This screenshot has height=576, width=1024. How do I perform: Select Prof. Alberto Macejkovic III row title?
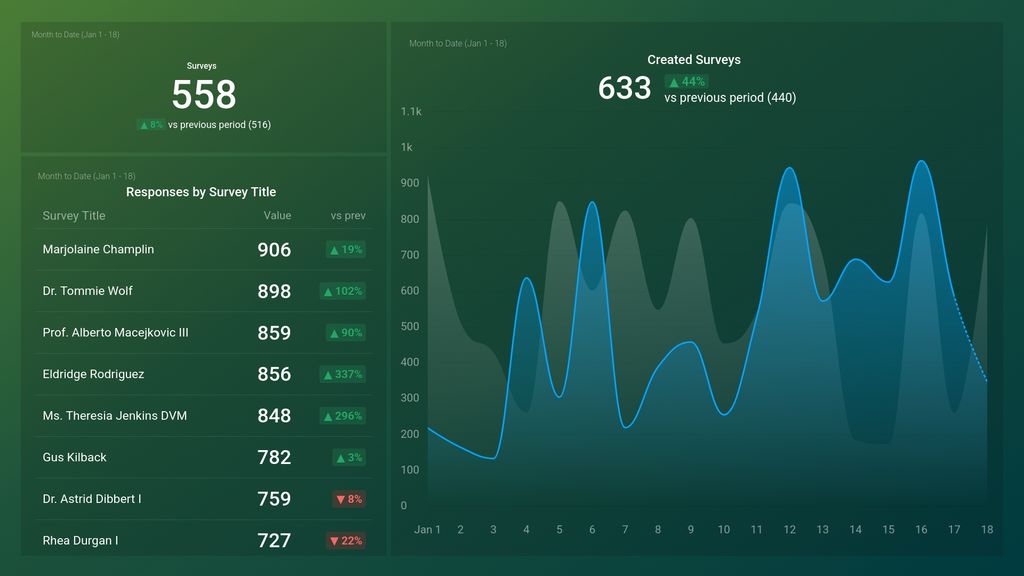coord(116,332)
